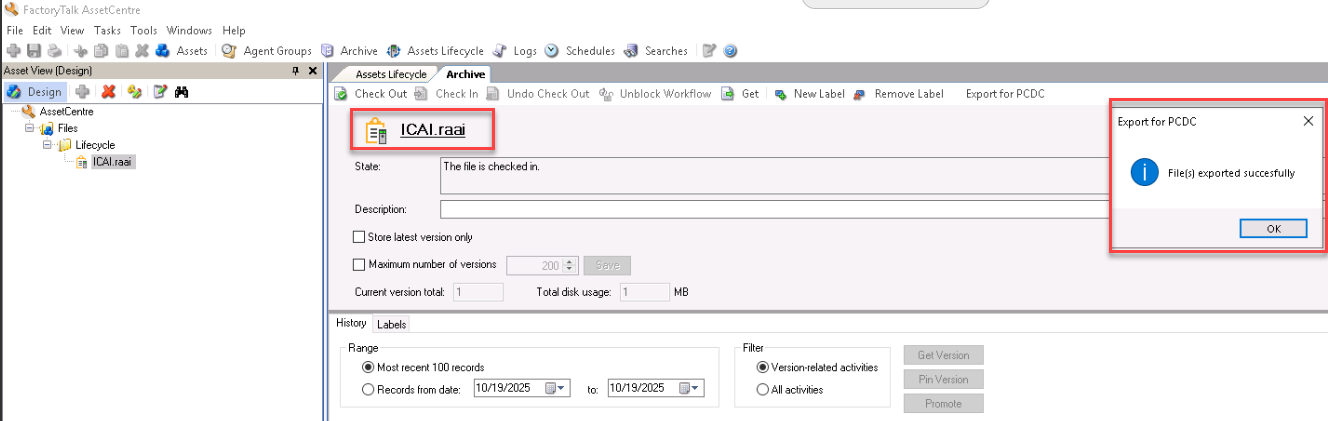Click Undo Check Out in Archive toolbar
The height and width of the screenshot is (421, 1328).
click(x=538, y=94)
